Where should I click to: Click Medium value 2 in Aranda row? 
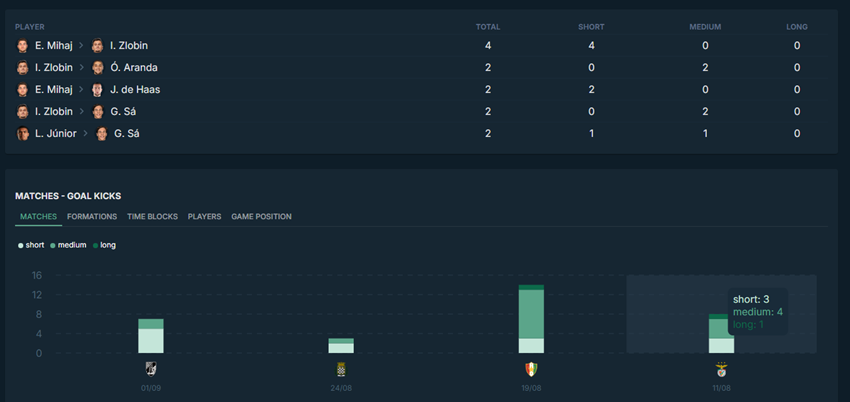(705, 68)
